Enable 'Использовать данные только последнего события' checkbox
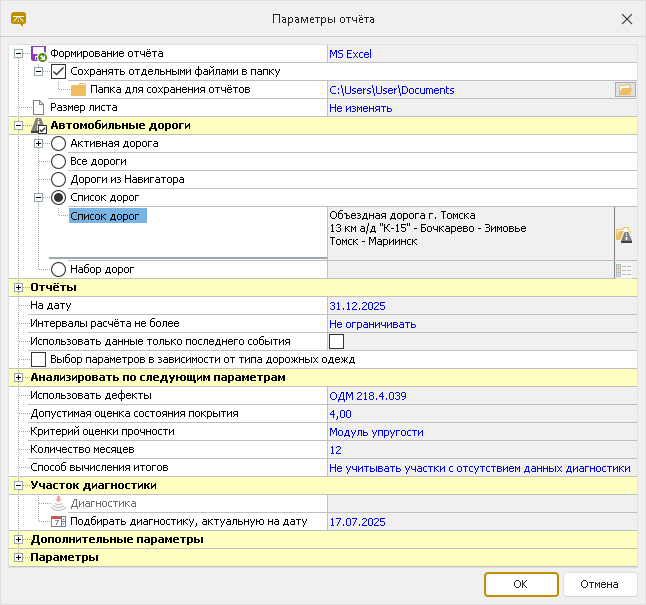646x605 pixels. (322, 342)
